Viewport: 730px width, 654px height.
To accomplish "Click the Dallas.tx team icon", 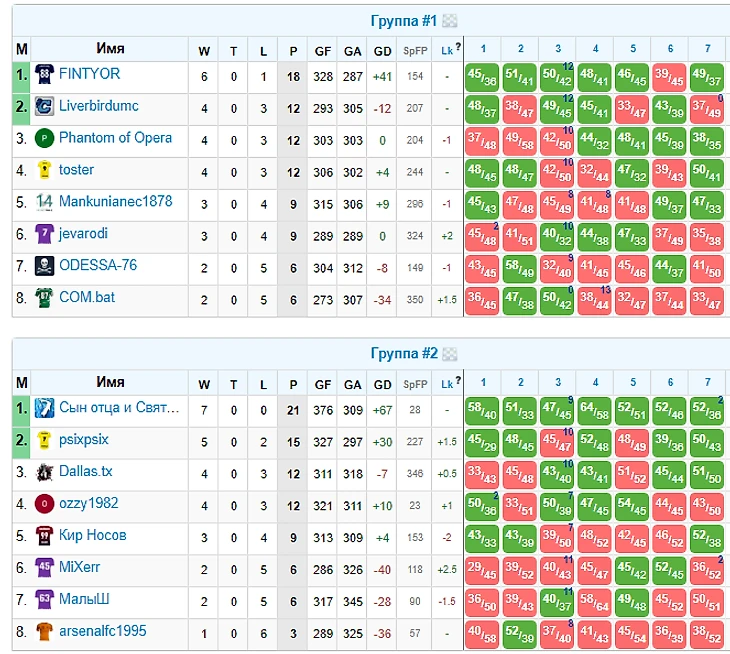I will tap(45, 472).
